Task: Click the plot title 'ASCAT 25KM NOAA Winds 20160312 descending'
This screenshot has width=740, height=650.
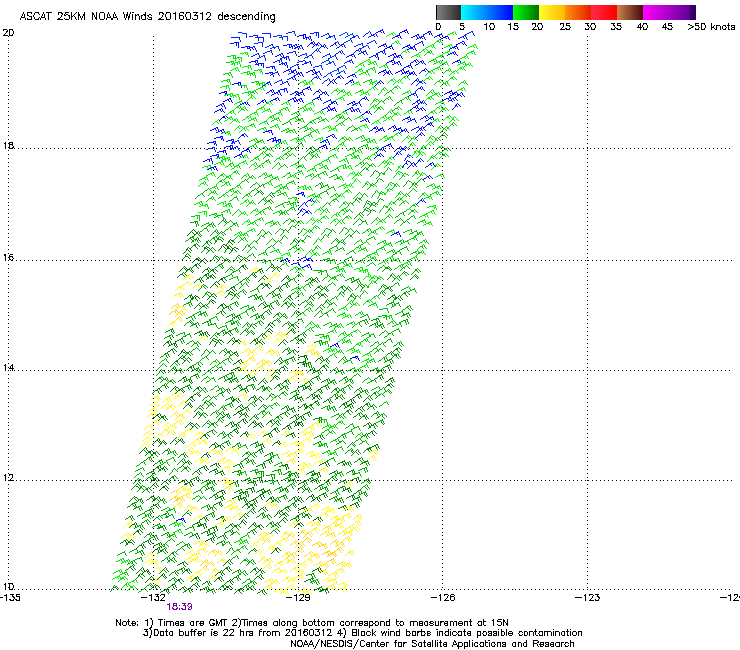Action: 147,16
